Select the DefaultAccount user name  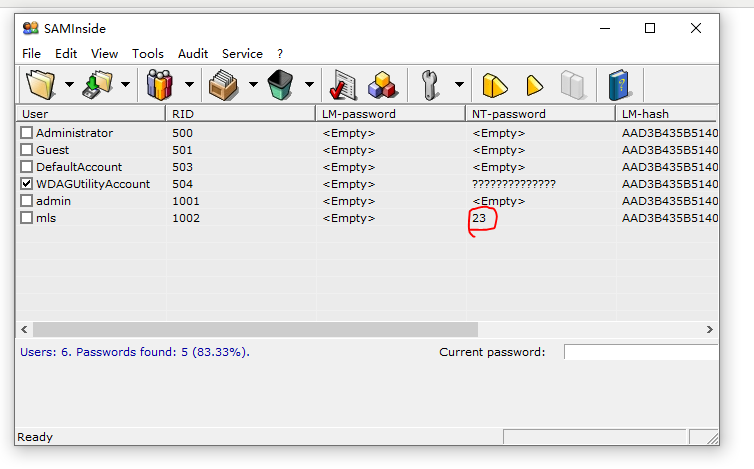79,167
